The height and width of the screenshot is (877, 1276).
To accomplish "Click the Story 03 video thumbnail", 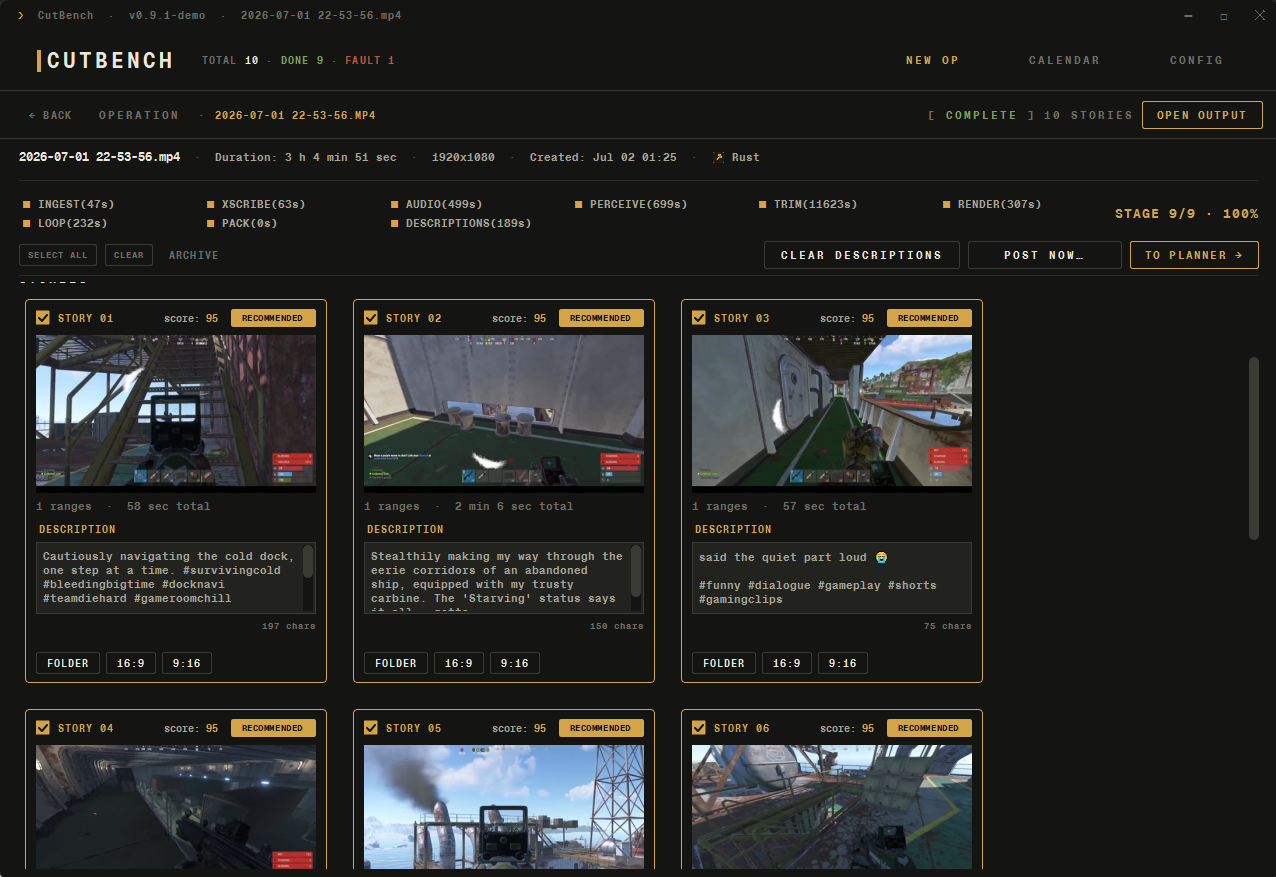I will 832,413.
